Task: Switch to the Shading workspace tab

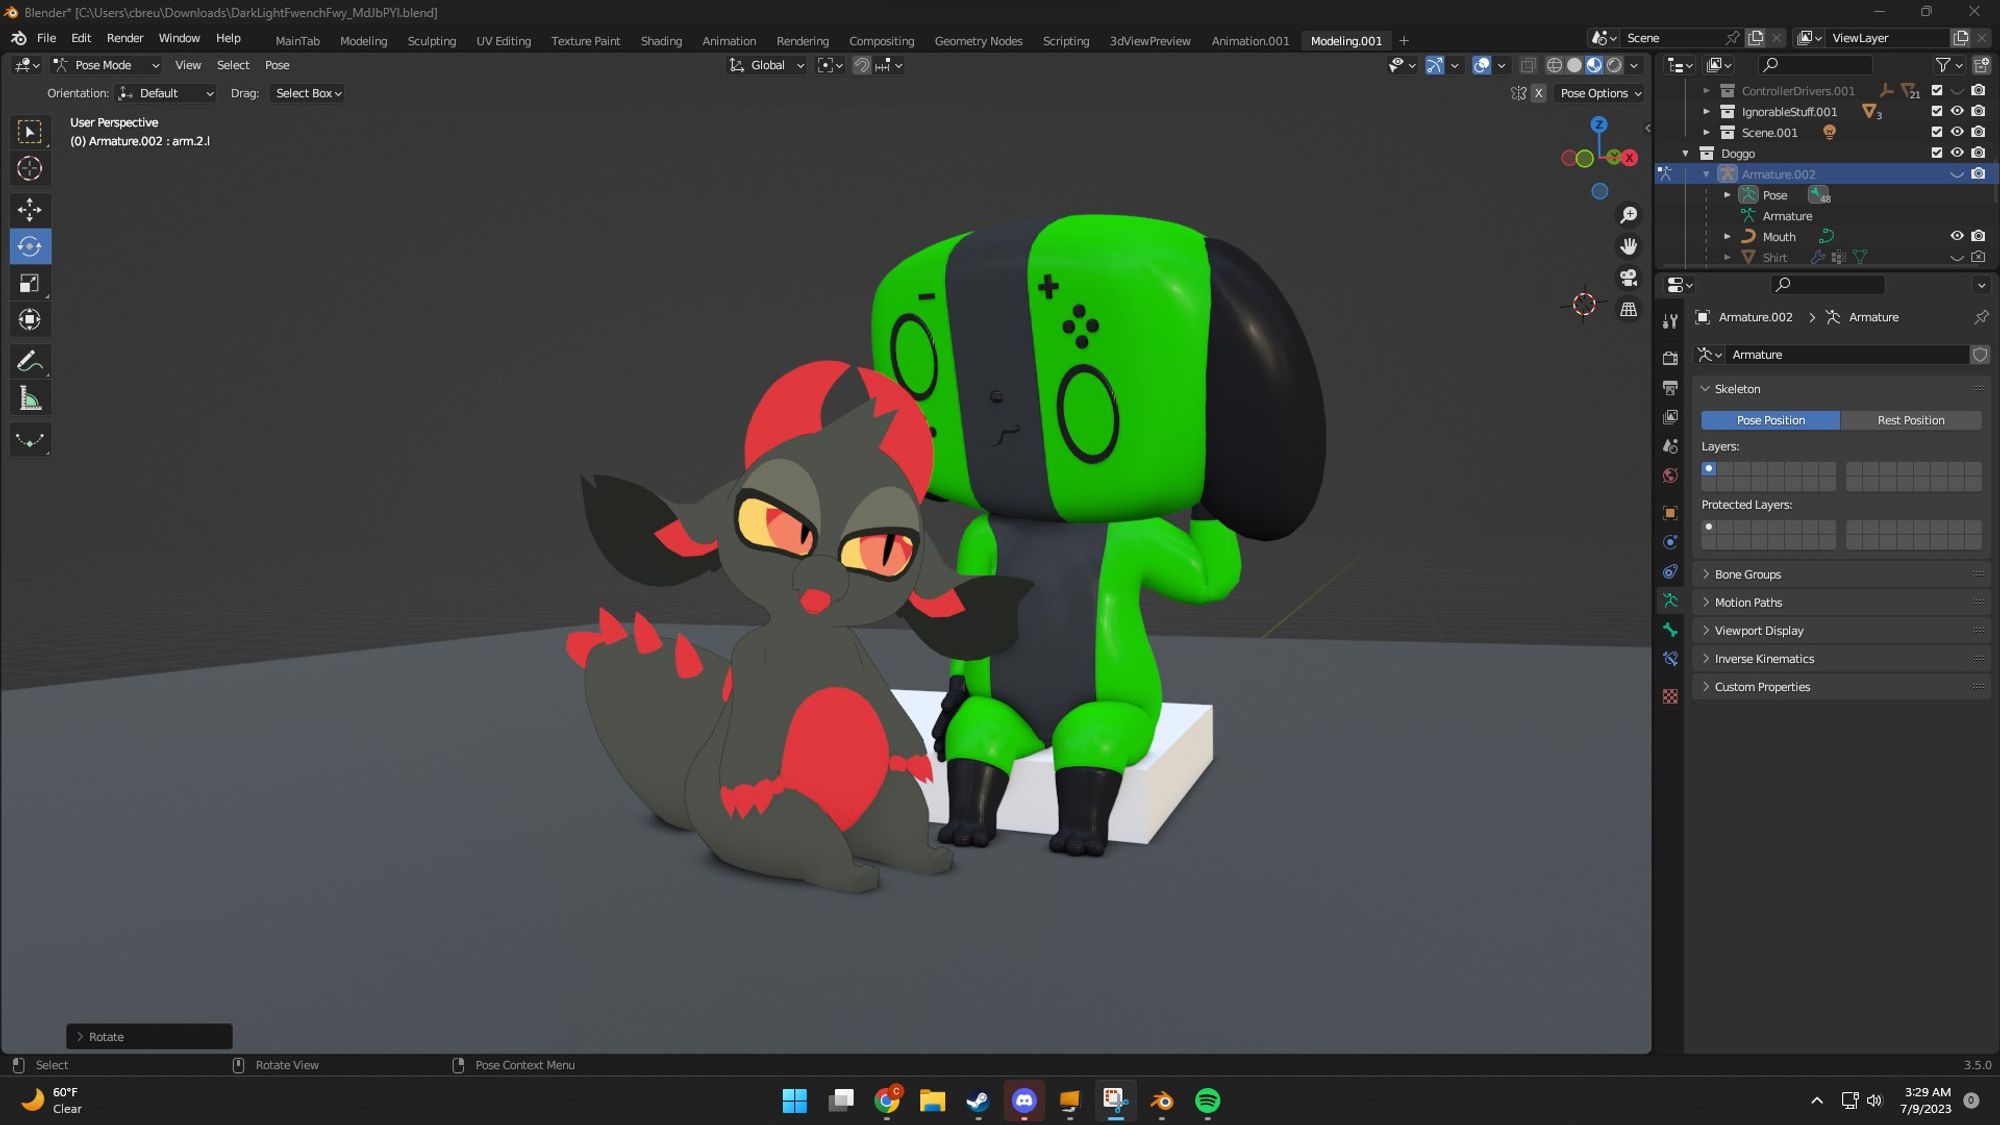Action: pyautogui.click(x=661, y=41)
